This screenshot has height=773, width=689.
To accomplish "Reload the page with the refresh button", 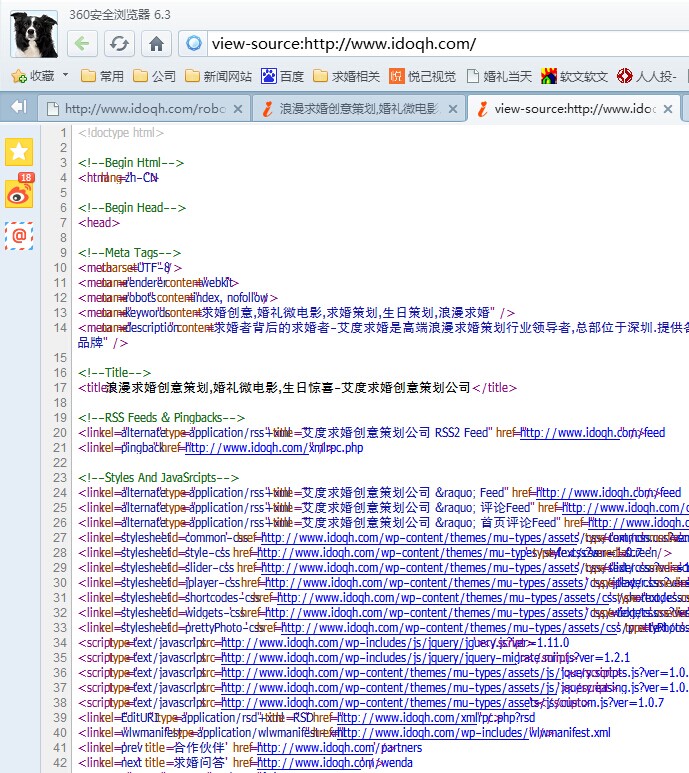I will coord(119,43).
